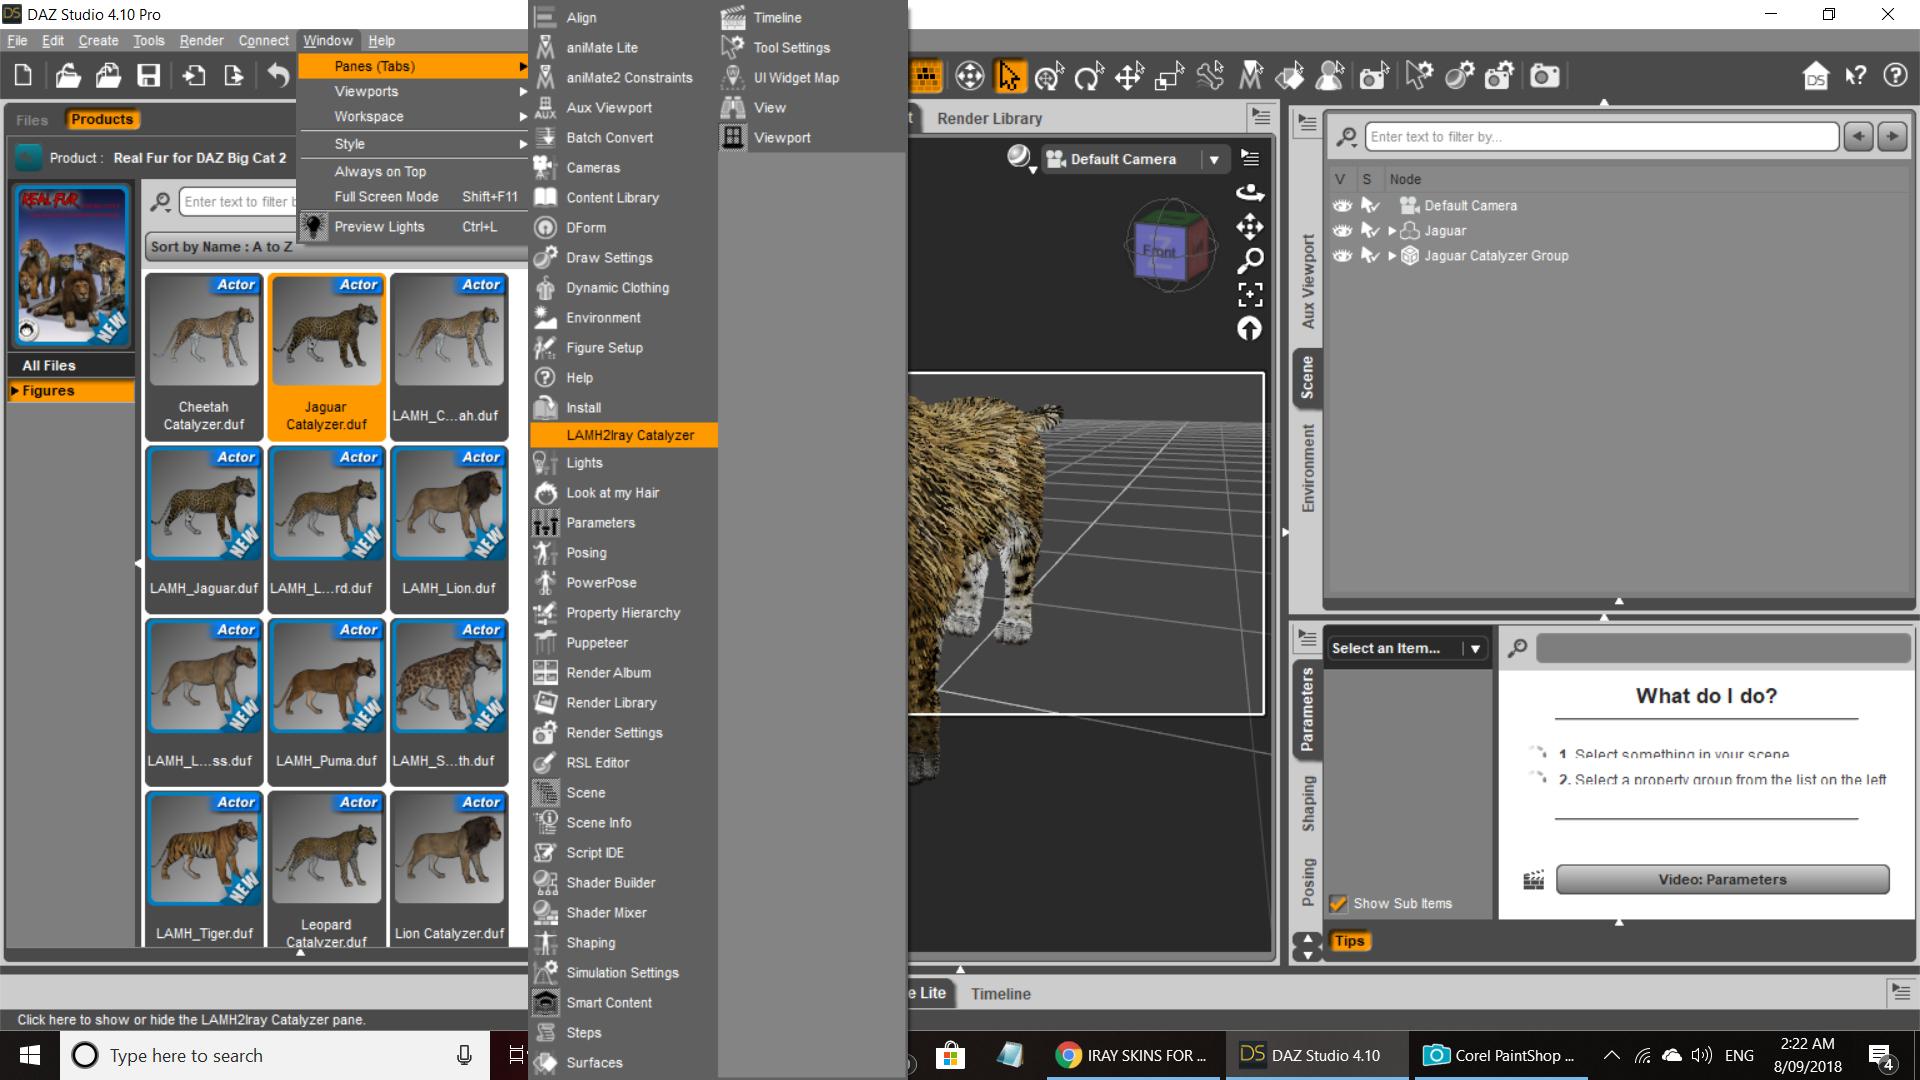The image size is (1920, 1080).
Task: Click the Tips button
Action: pos(1348,941)
